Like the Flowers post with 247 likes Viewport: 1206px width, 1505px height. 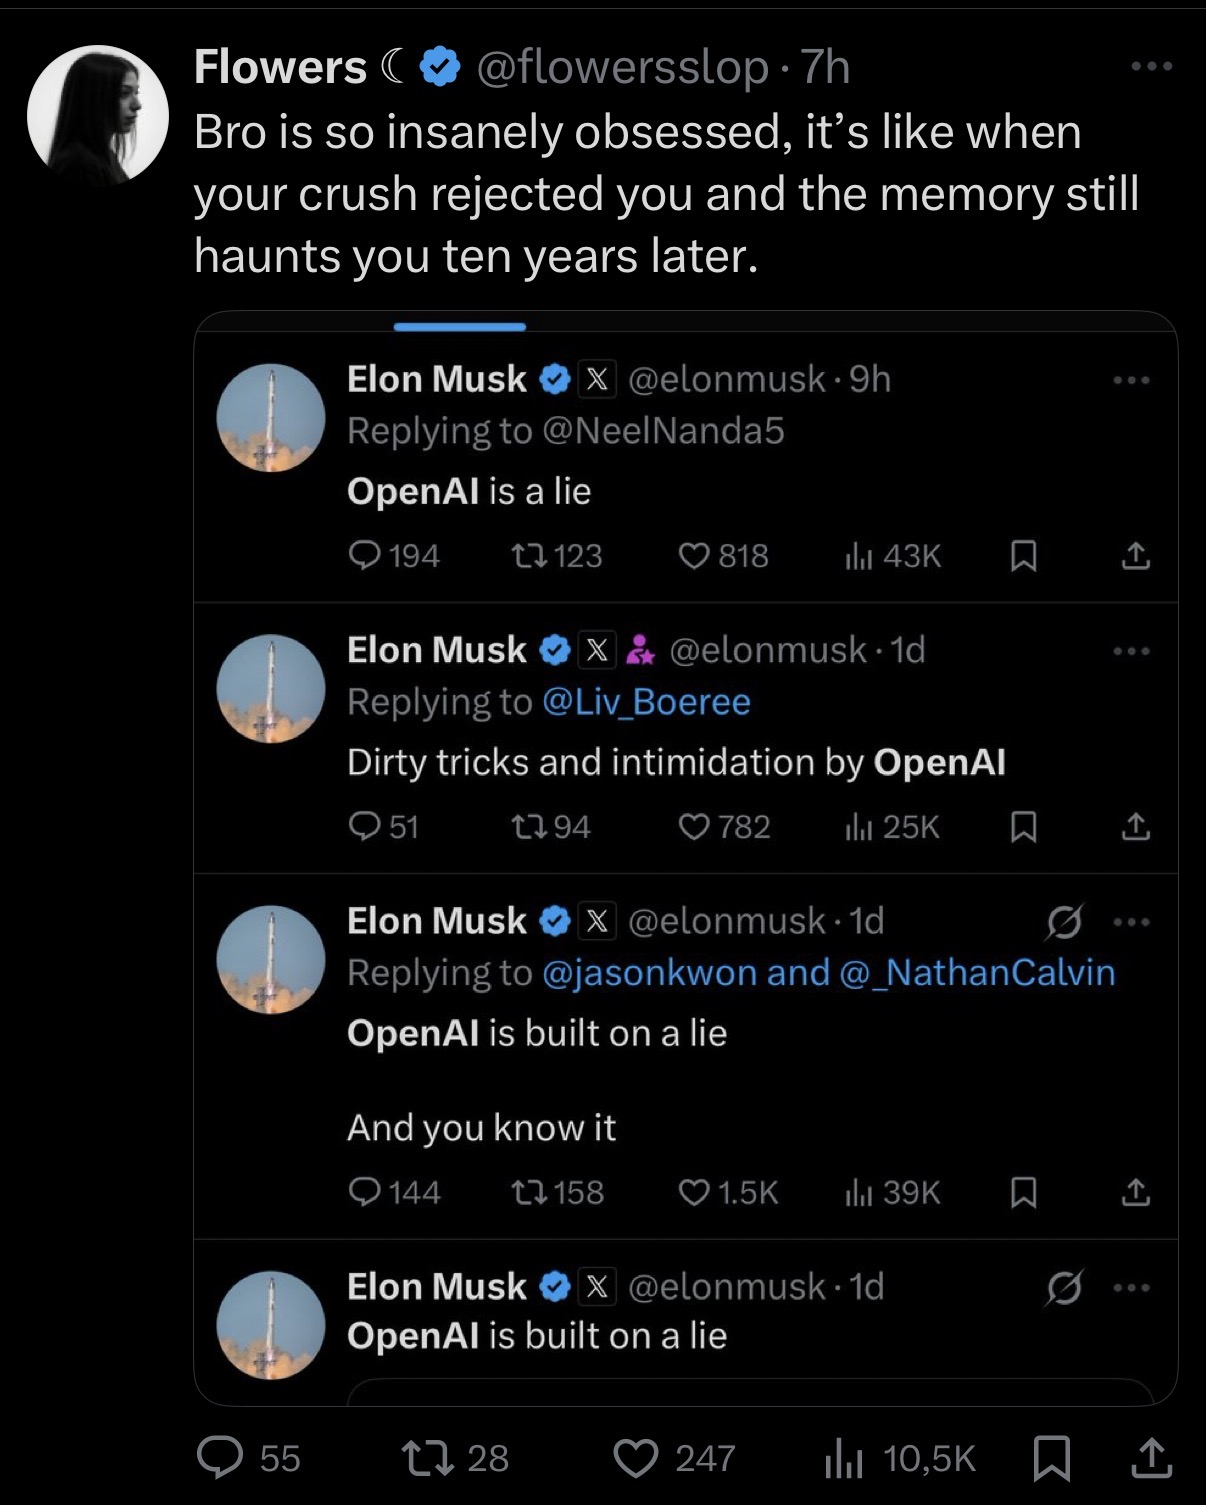636,1458
